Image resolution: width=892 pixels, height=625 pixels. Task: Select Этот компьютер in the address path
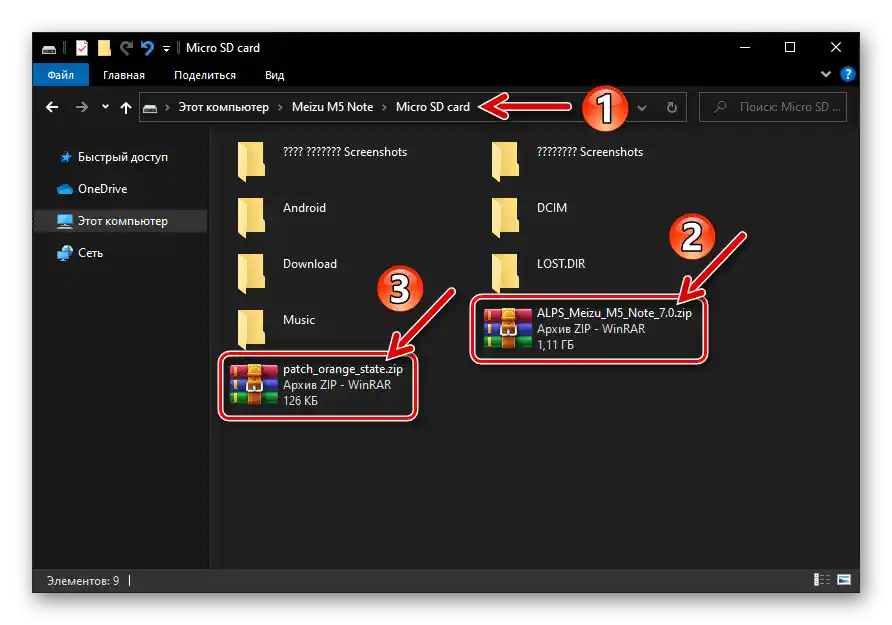224,107
